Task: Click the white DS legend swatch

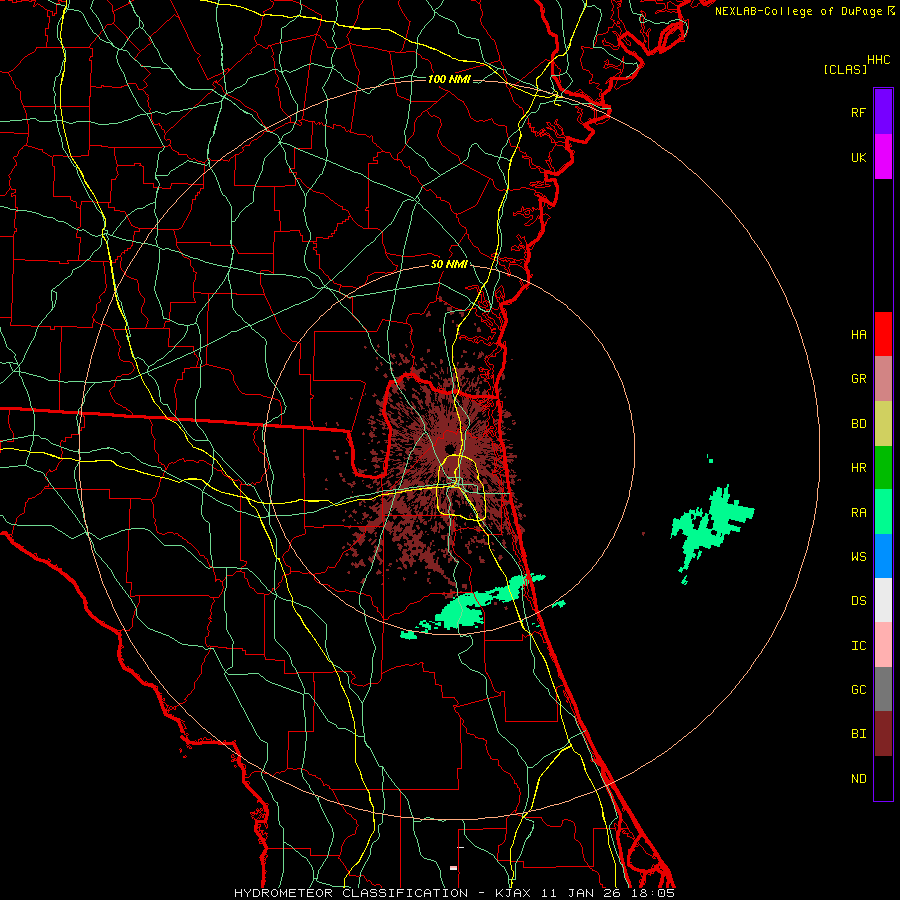Action: click(883, 600)
